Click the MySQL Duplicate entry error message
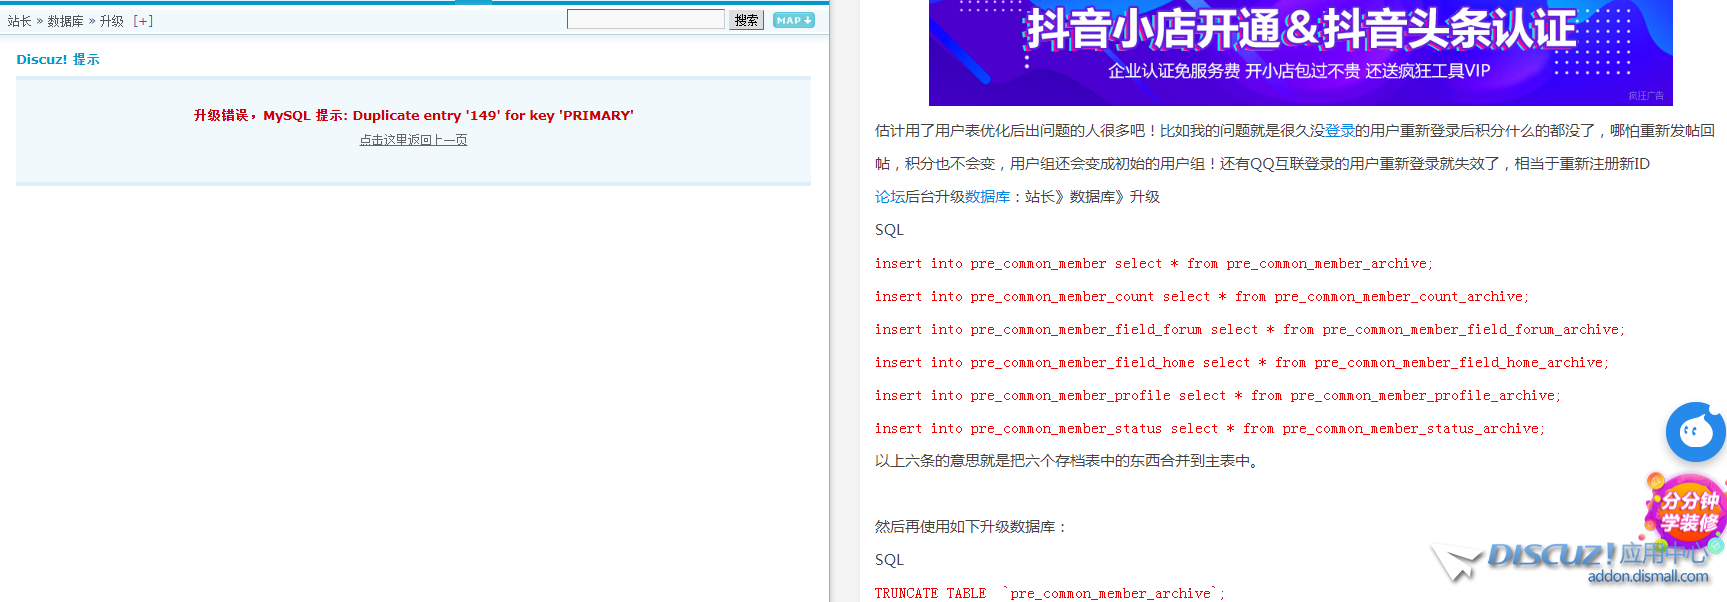The image size is (1727, 602). tap(413, 116)
